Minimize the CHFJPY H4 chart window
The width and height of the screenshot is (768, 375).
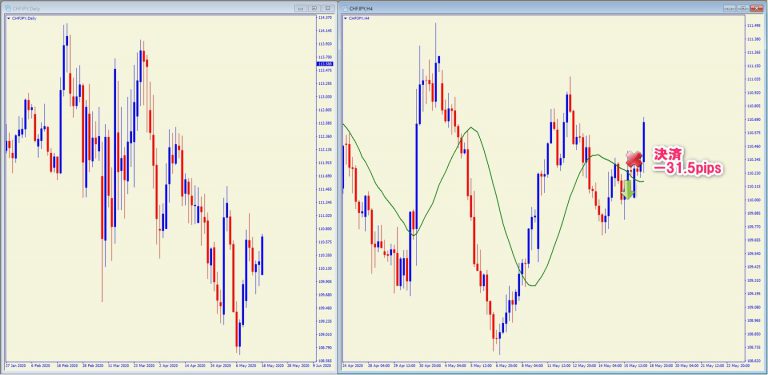(729, 8)
